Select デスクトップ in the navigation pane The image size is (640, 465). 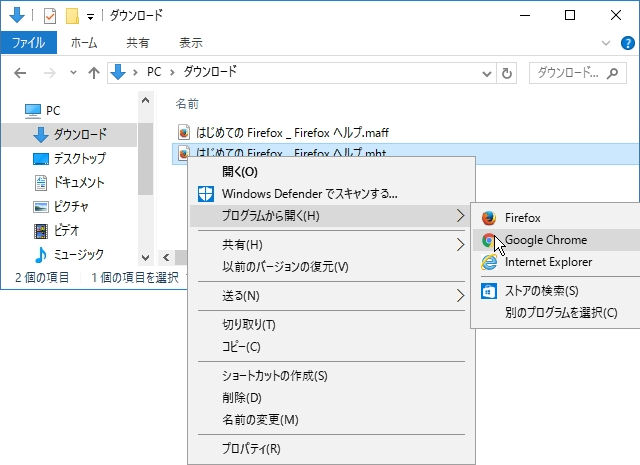69,158
